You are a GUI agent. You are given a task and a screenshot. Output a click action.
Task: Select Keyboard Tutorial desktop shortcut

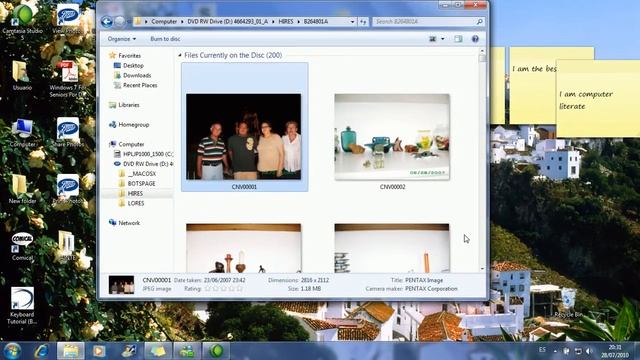[22, 306]
